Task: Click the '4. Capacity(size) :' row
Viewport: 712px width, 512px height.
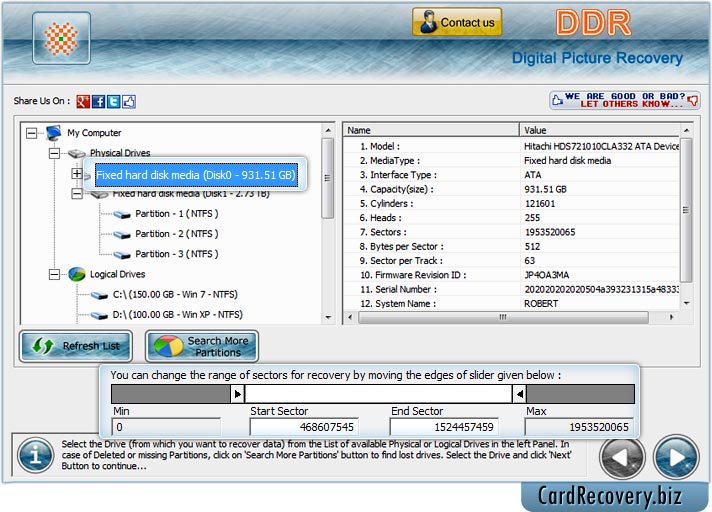Action: pos(511,189)
